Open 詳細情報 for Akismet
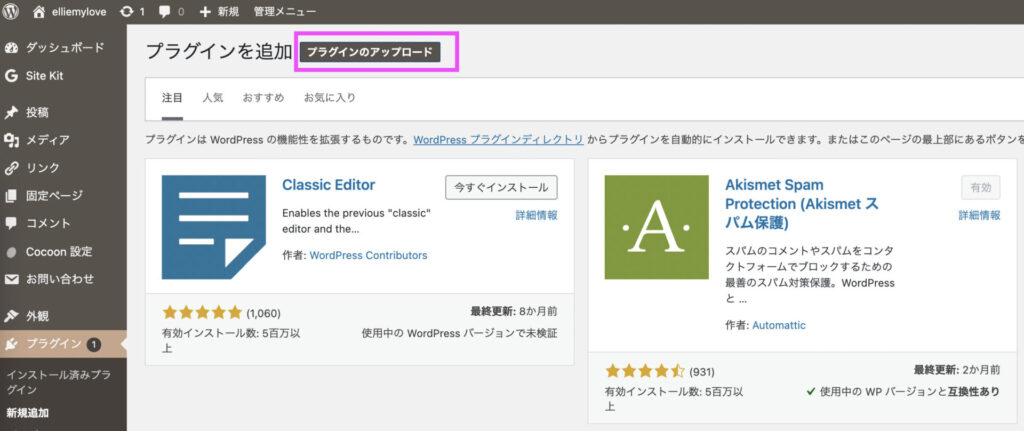1024x431 pixels. pos(979,216)
